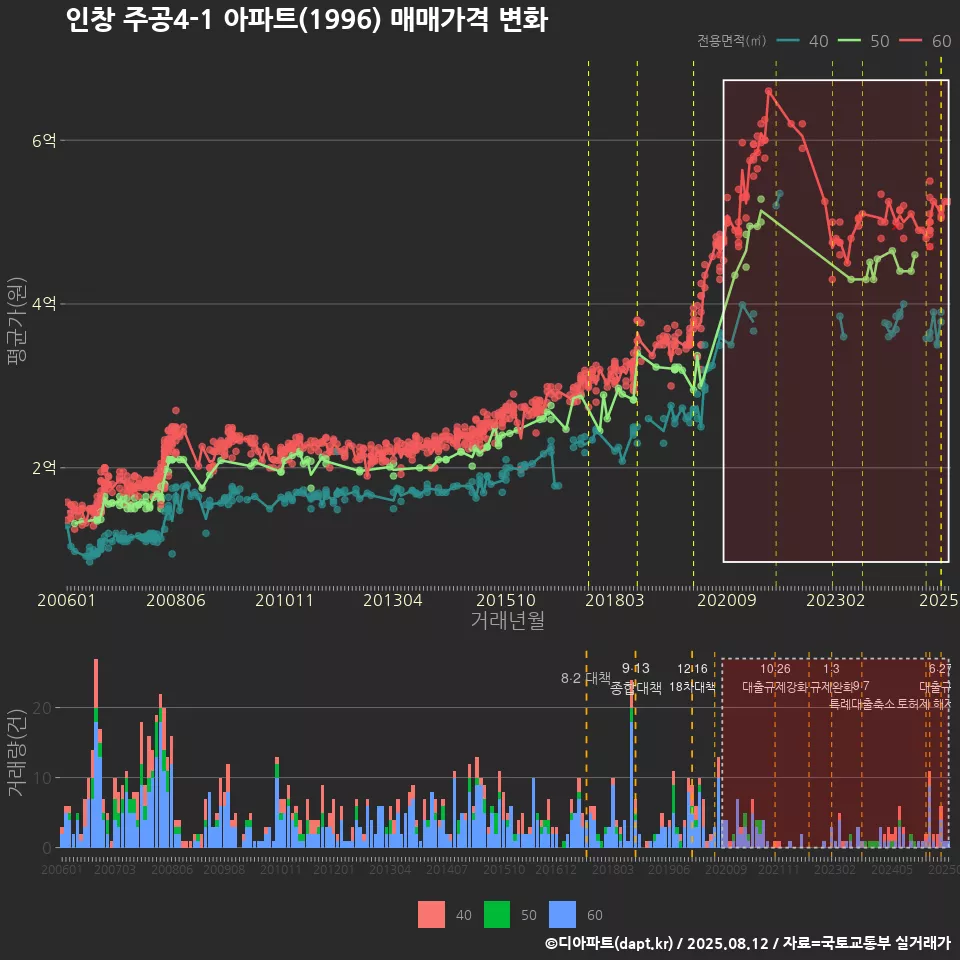
Task: Click the 6억 y-axis label
Action: [44, 141]
